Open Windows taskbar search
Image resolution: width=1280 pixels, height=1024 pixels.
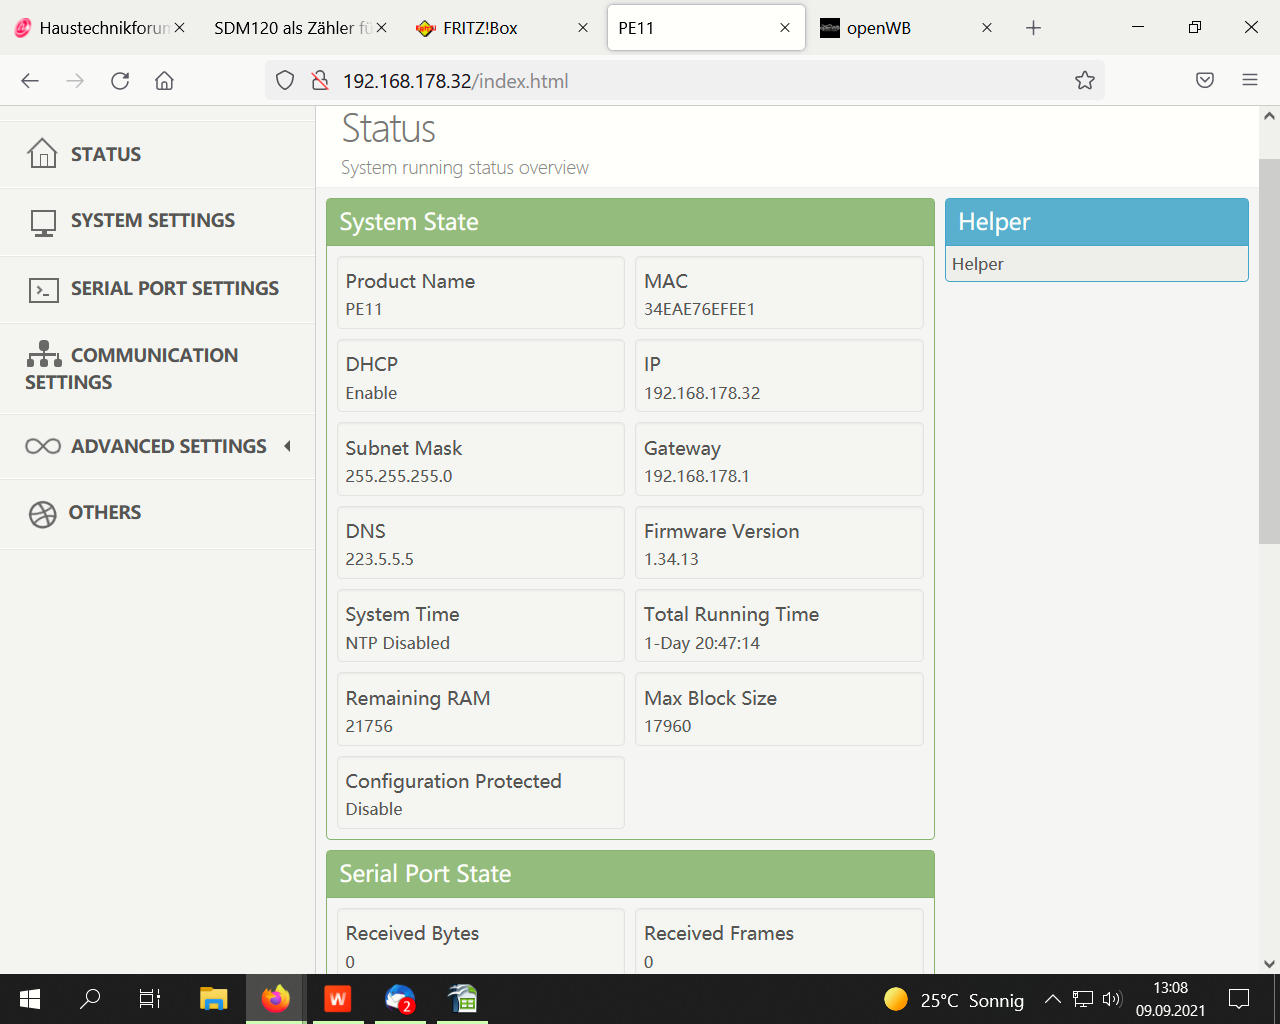click(x=90, y=999)
